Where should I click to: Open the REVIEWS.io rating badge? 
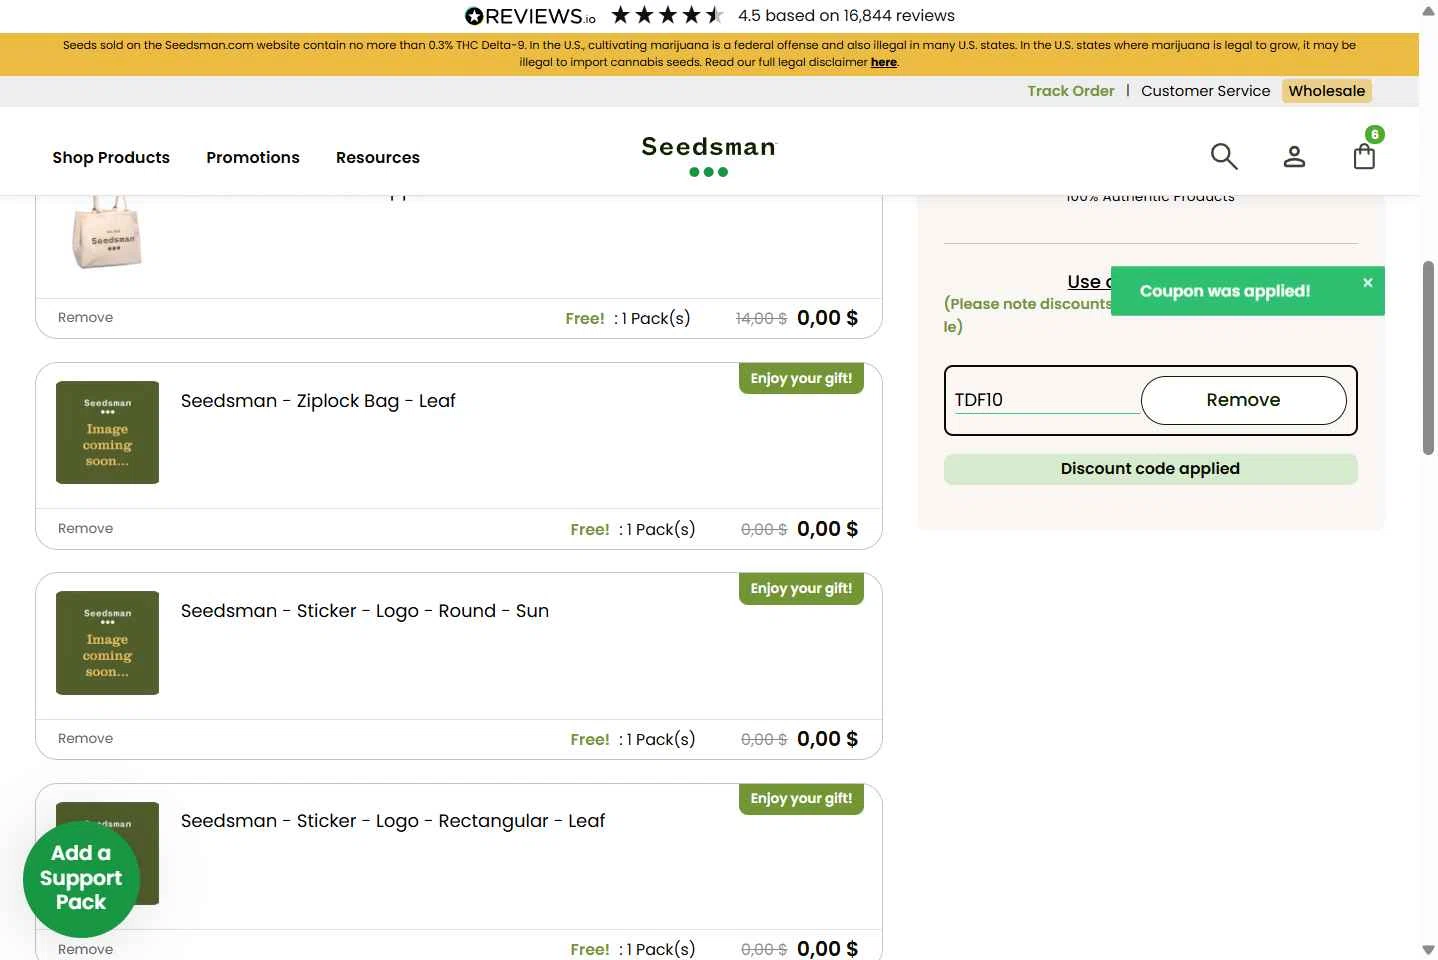530,16
